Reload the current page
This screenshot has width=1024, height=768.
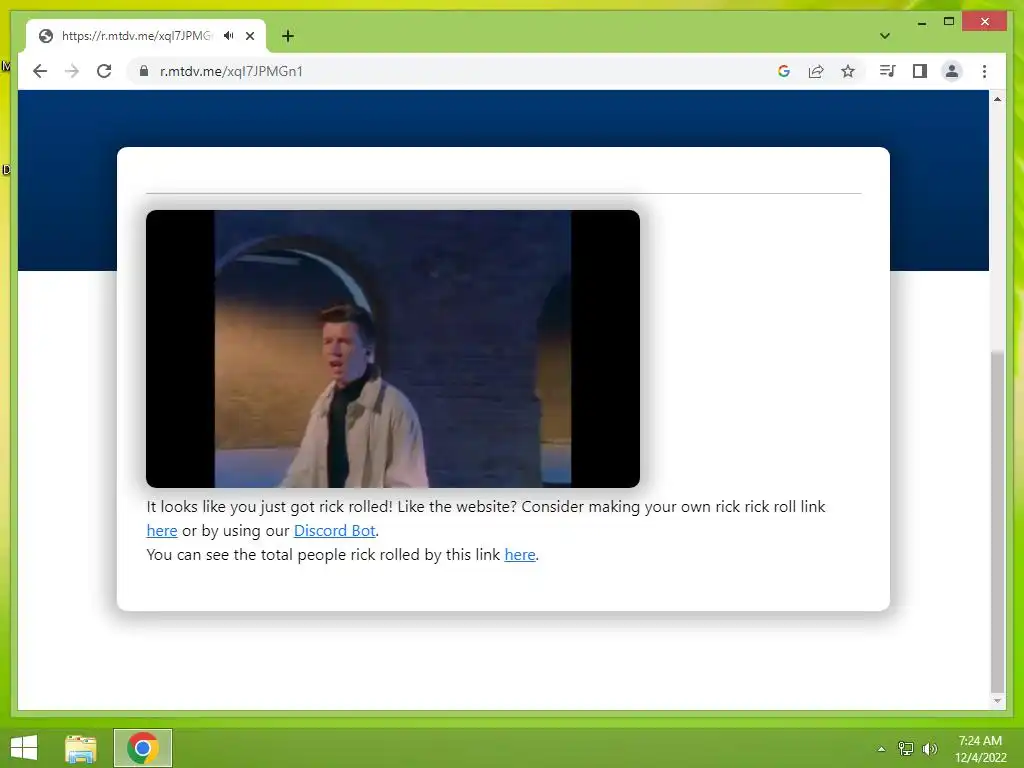(x=104, y=71)
